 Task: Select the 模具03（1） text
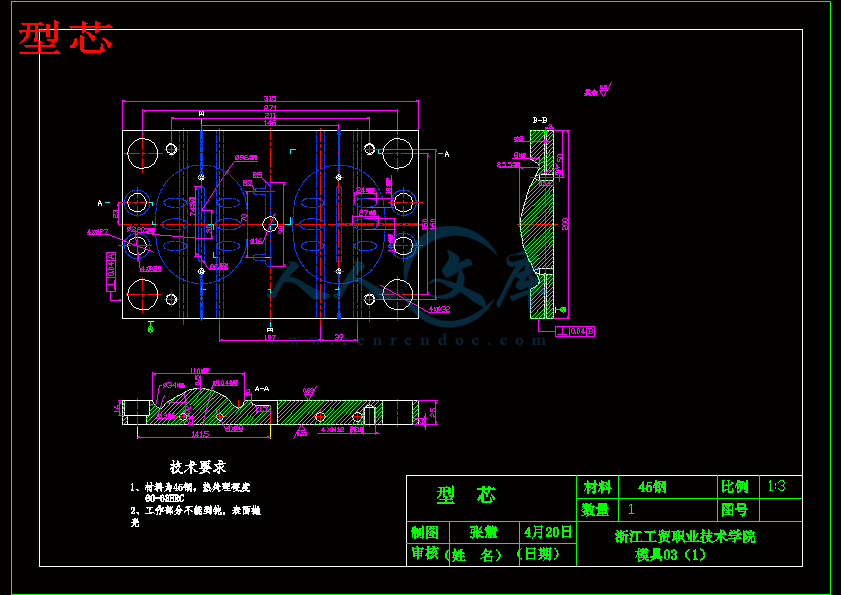pyautogui.click(x=670, y=555)
